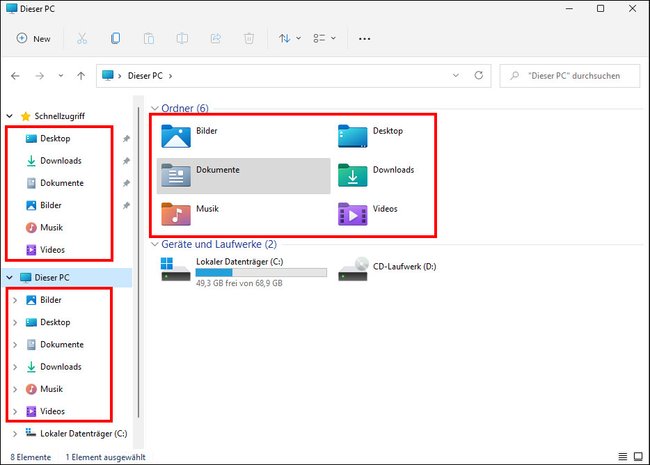Expand Downloads under Dieser PC
The image size is (650, 465).
(x=15, y=367)
